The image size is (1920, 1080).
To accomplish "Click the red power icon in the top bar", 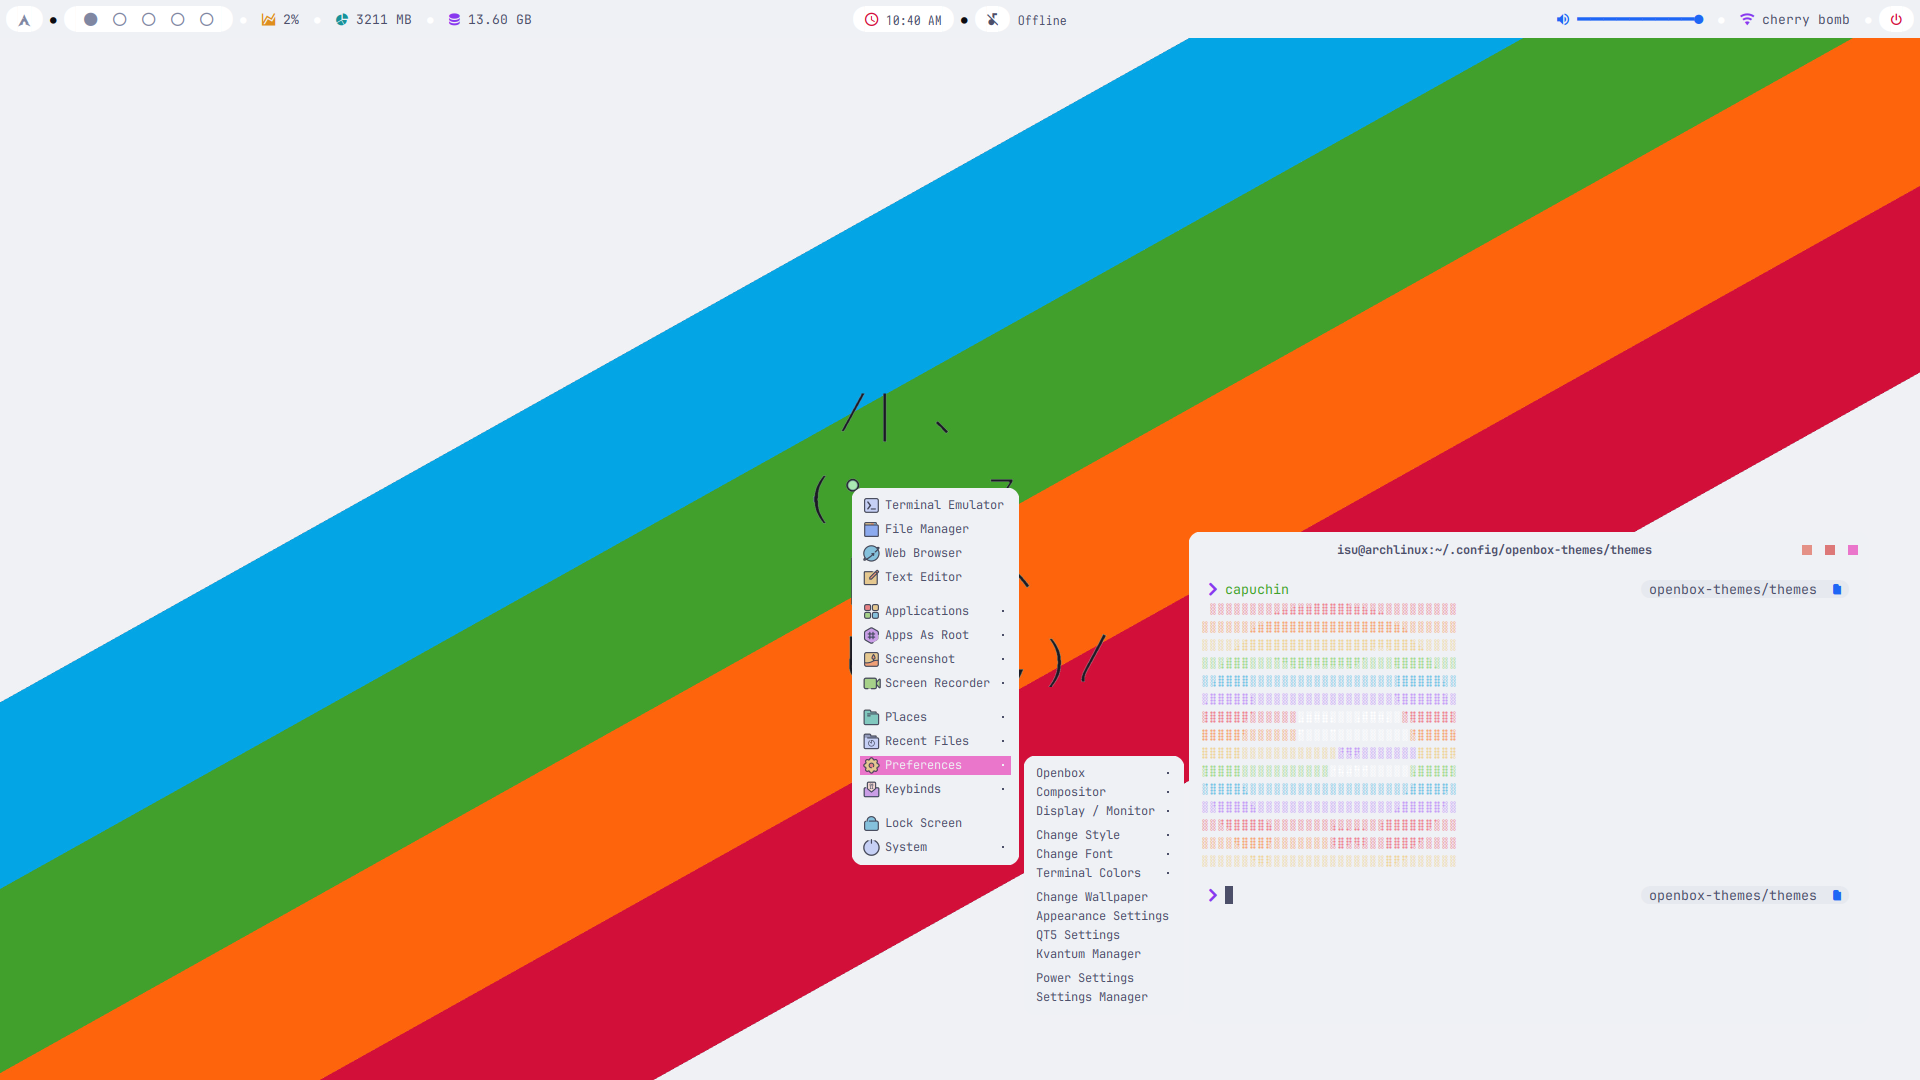I will (1896, 20).
